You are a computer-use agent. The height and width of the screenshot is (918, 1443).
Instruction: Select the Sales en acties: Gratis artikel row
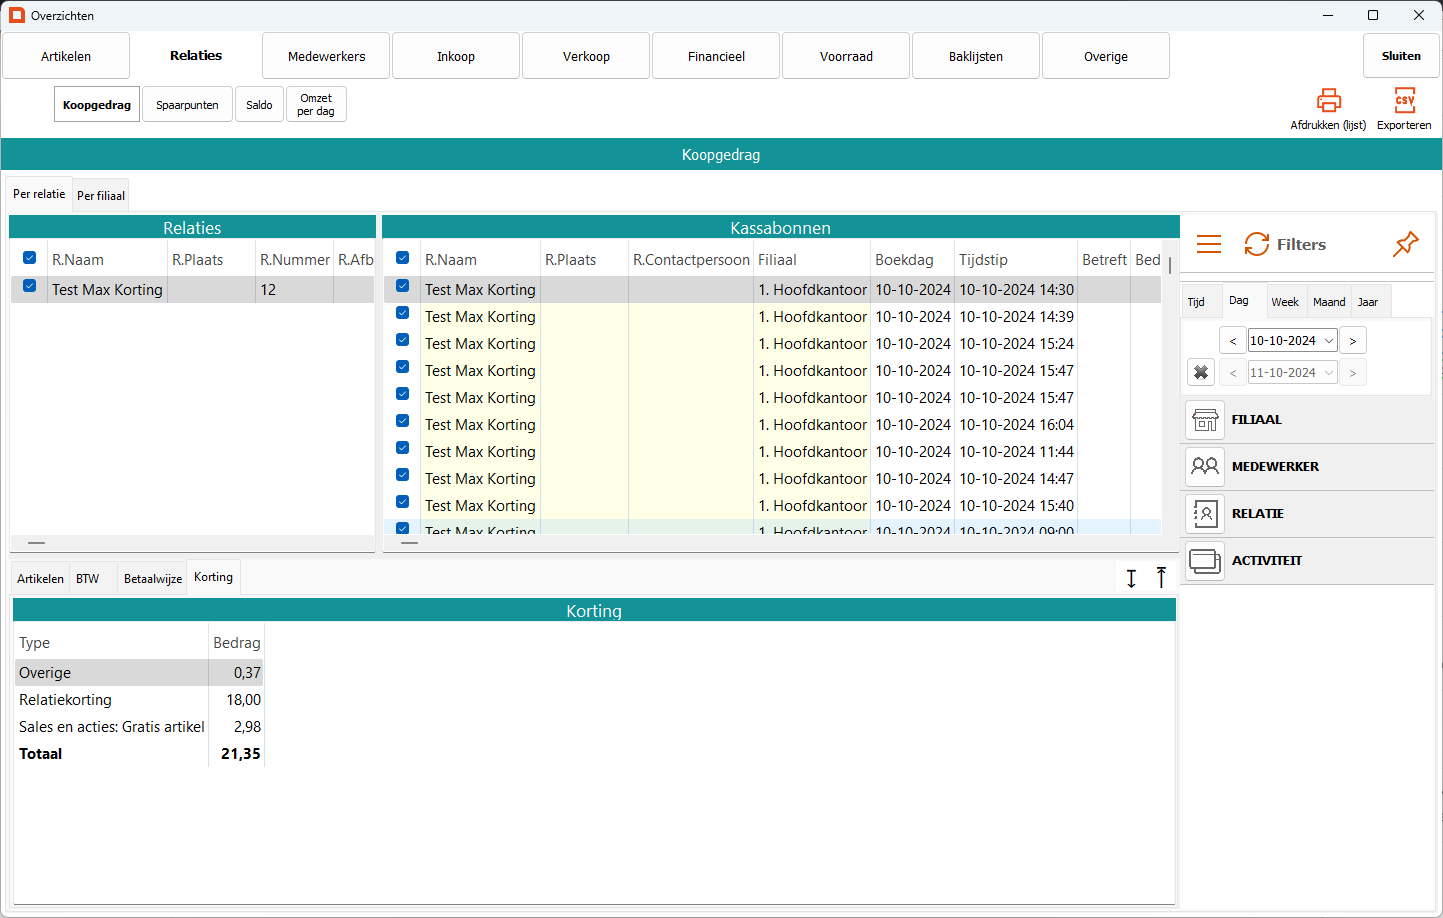(x=139, y=727)
